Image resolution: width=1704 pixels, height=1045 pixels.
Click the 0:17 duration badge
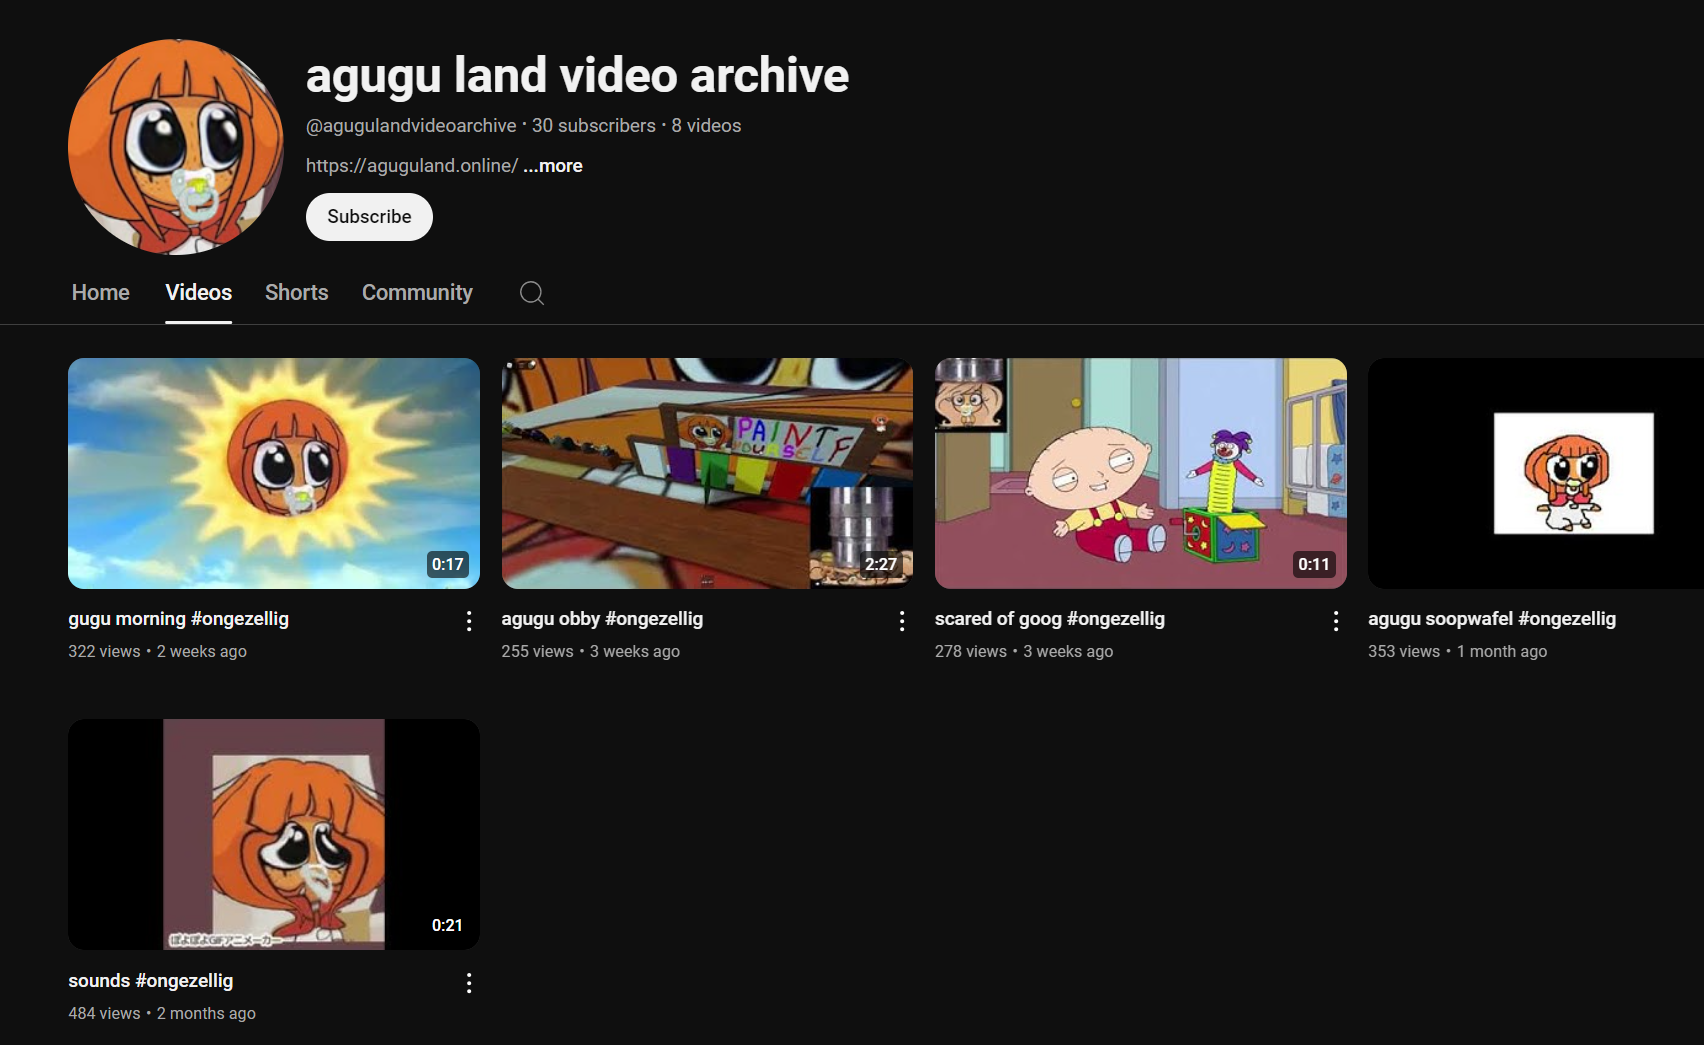[447, 564]
